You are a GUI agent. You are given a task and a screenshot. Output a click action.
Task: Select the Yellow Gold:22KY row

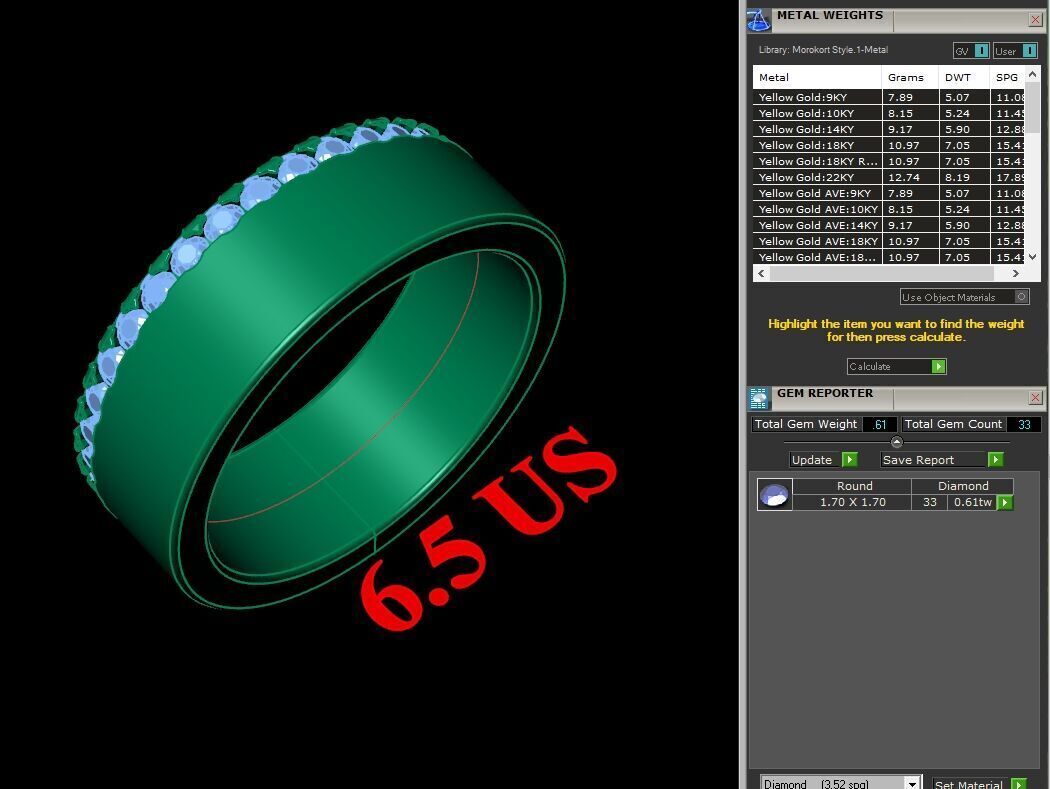pyautogui.click(x=889, y=177)
